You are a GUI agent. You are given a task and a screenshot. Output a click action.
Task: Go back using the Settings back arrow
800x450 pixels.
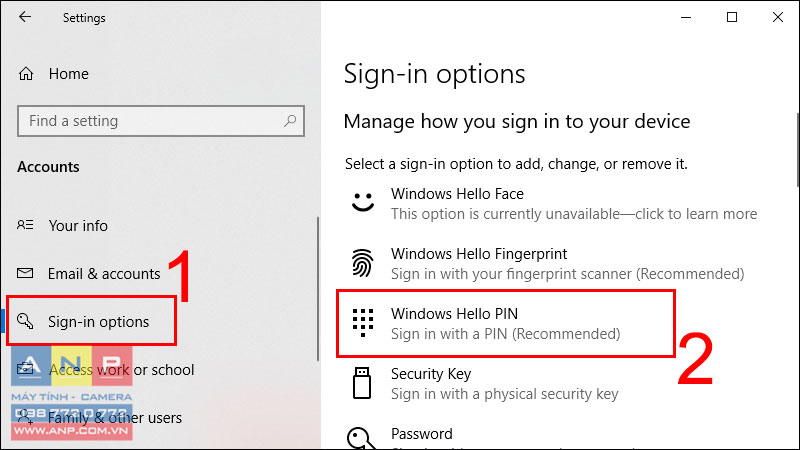coord(24,17)
